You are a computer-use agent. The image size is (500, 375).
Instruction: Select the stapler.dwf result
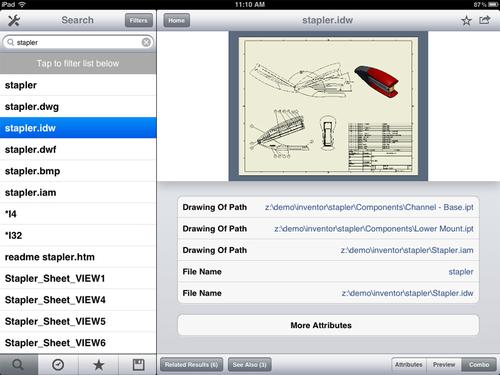(x=78, y=150)
